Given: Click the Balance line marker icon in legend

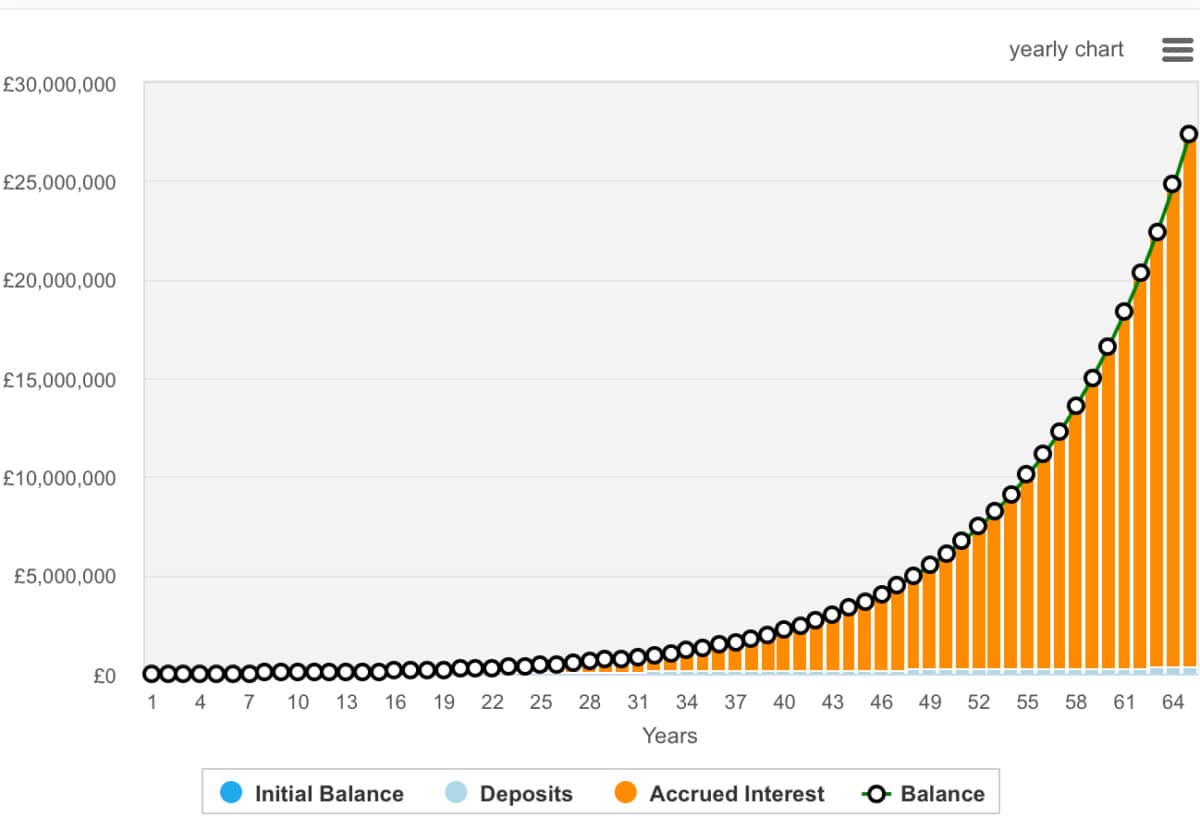Looking at the screenshot, I should pos(877,794).
